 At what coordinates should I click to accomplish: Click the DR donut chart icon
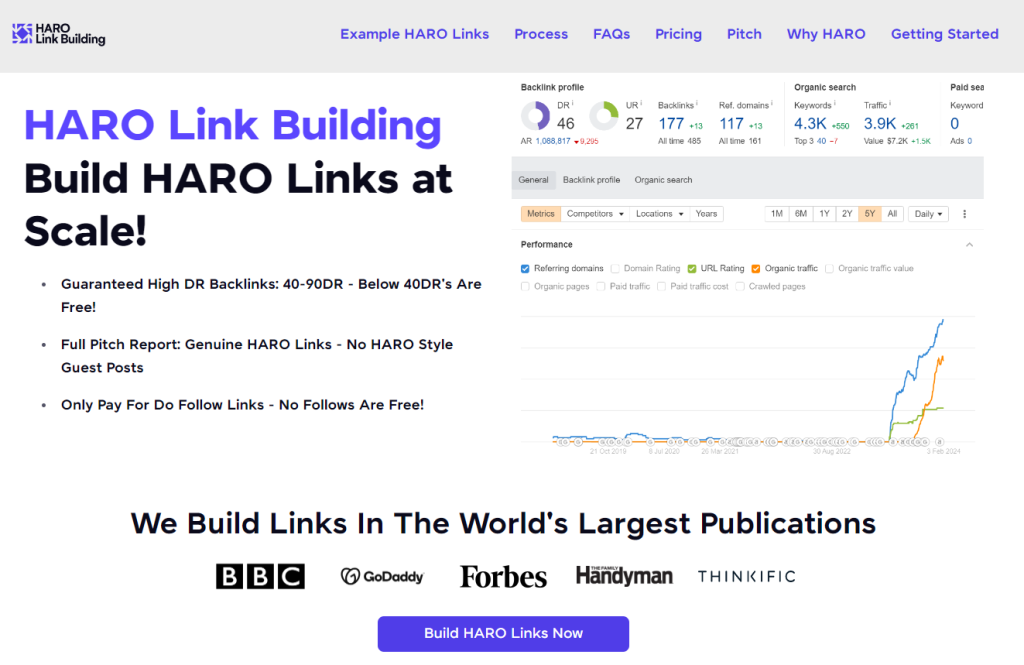(x=536, y=117)
